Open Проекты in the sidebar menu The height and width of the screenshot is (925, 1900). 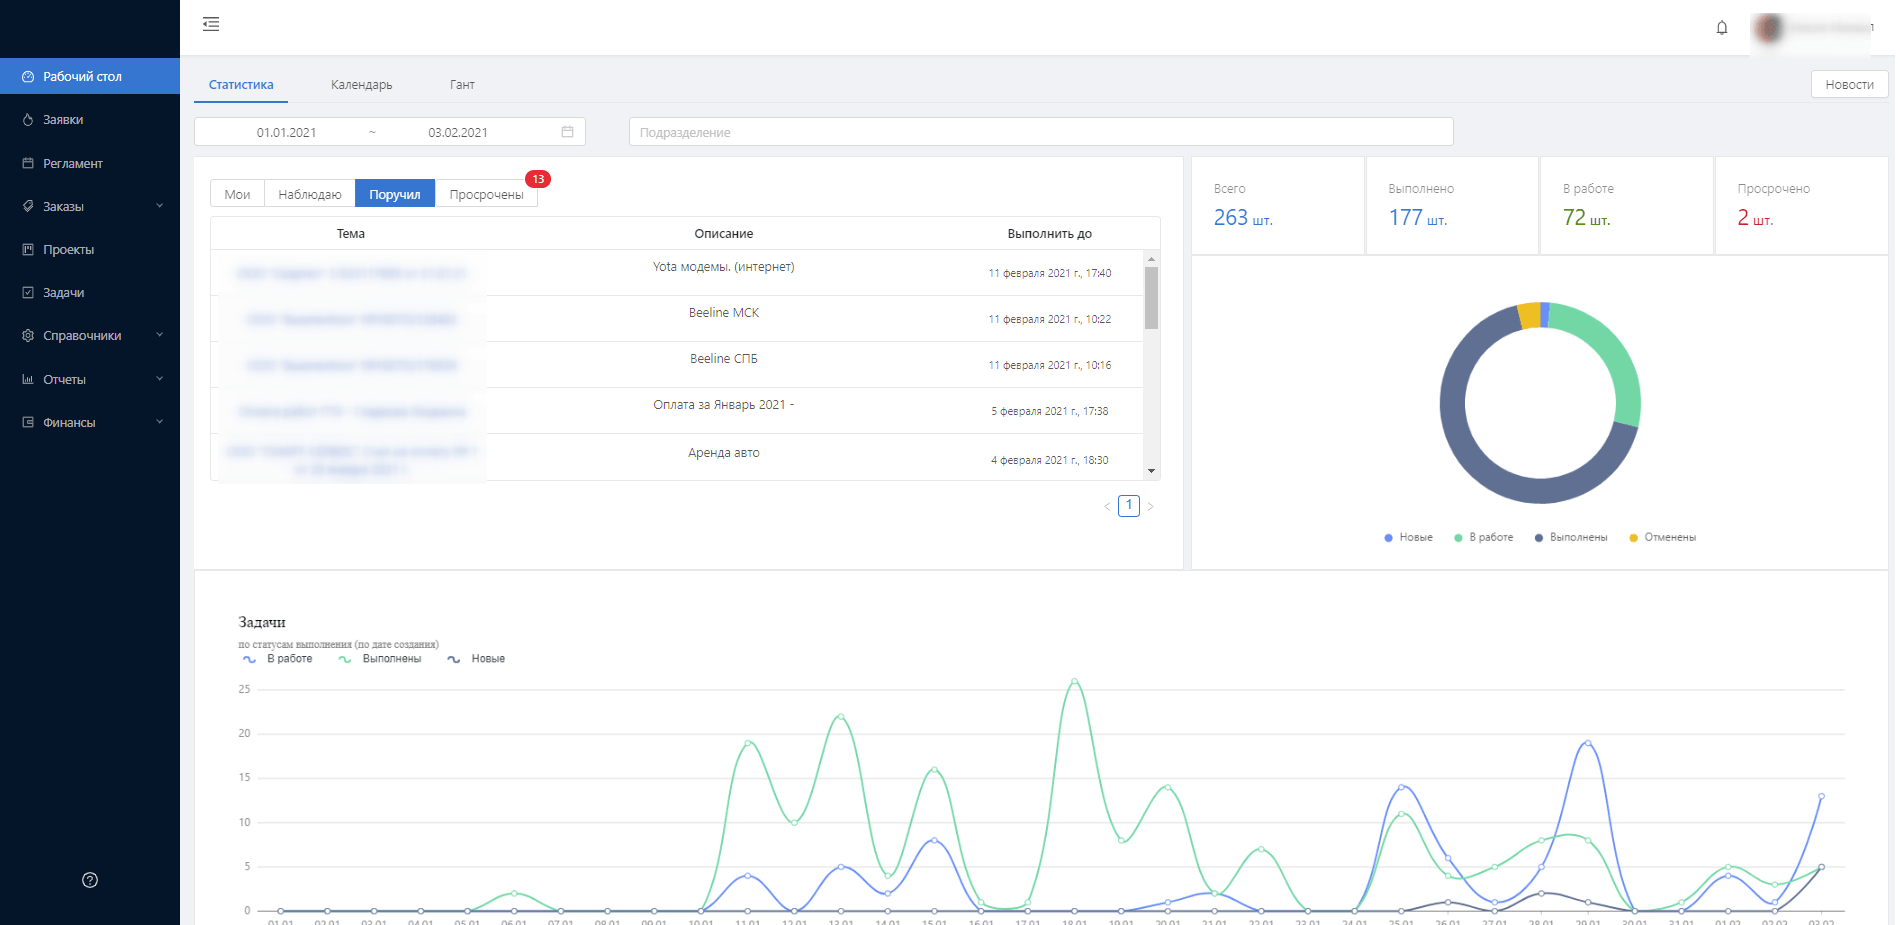pos(90,249)
